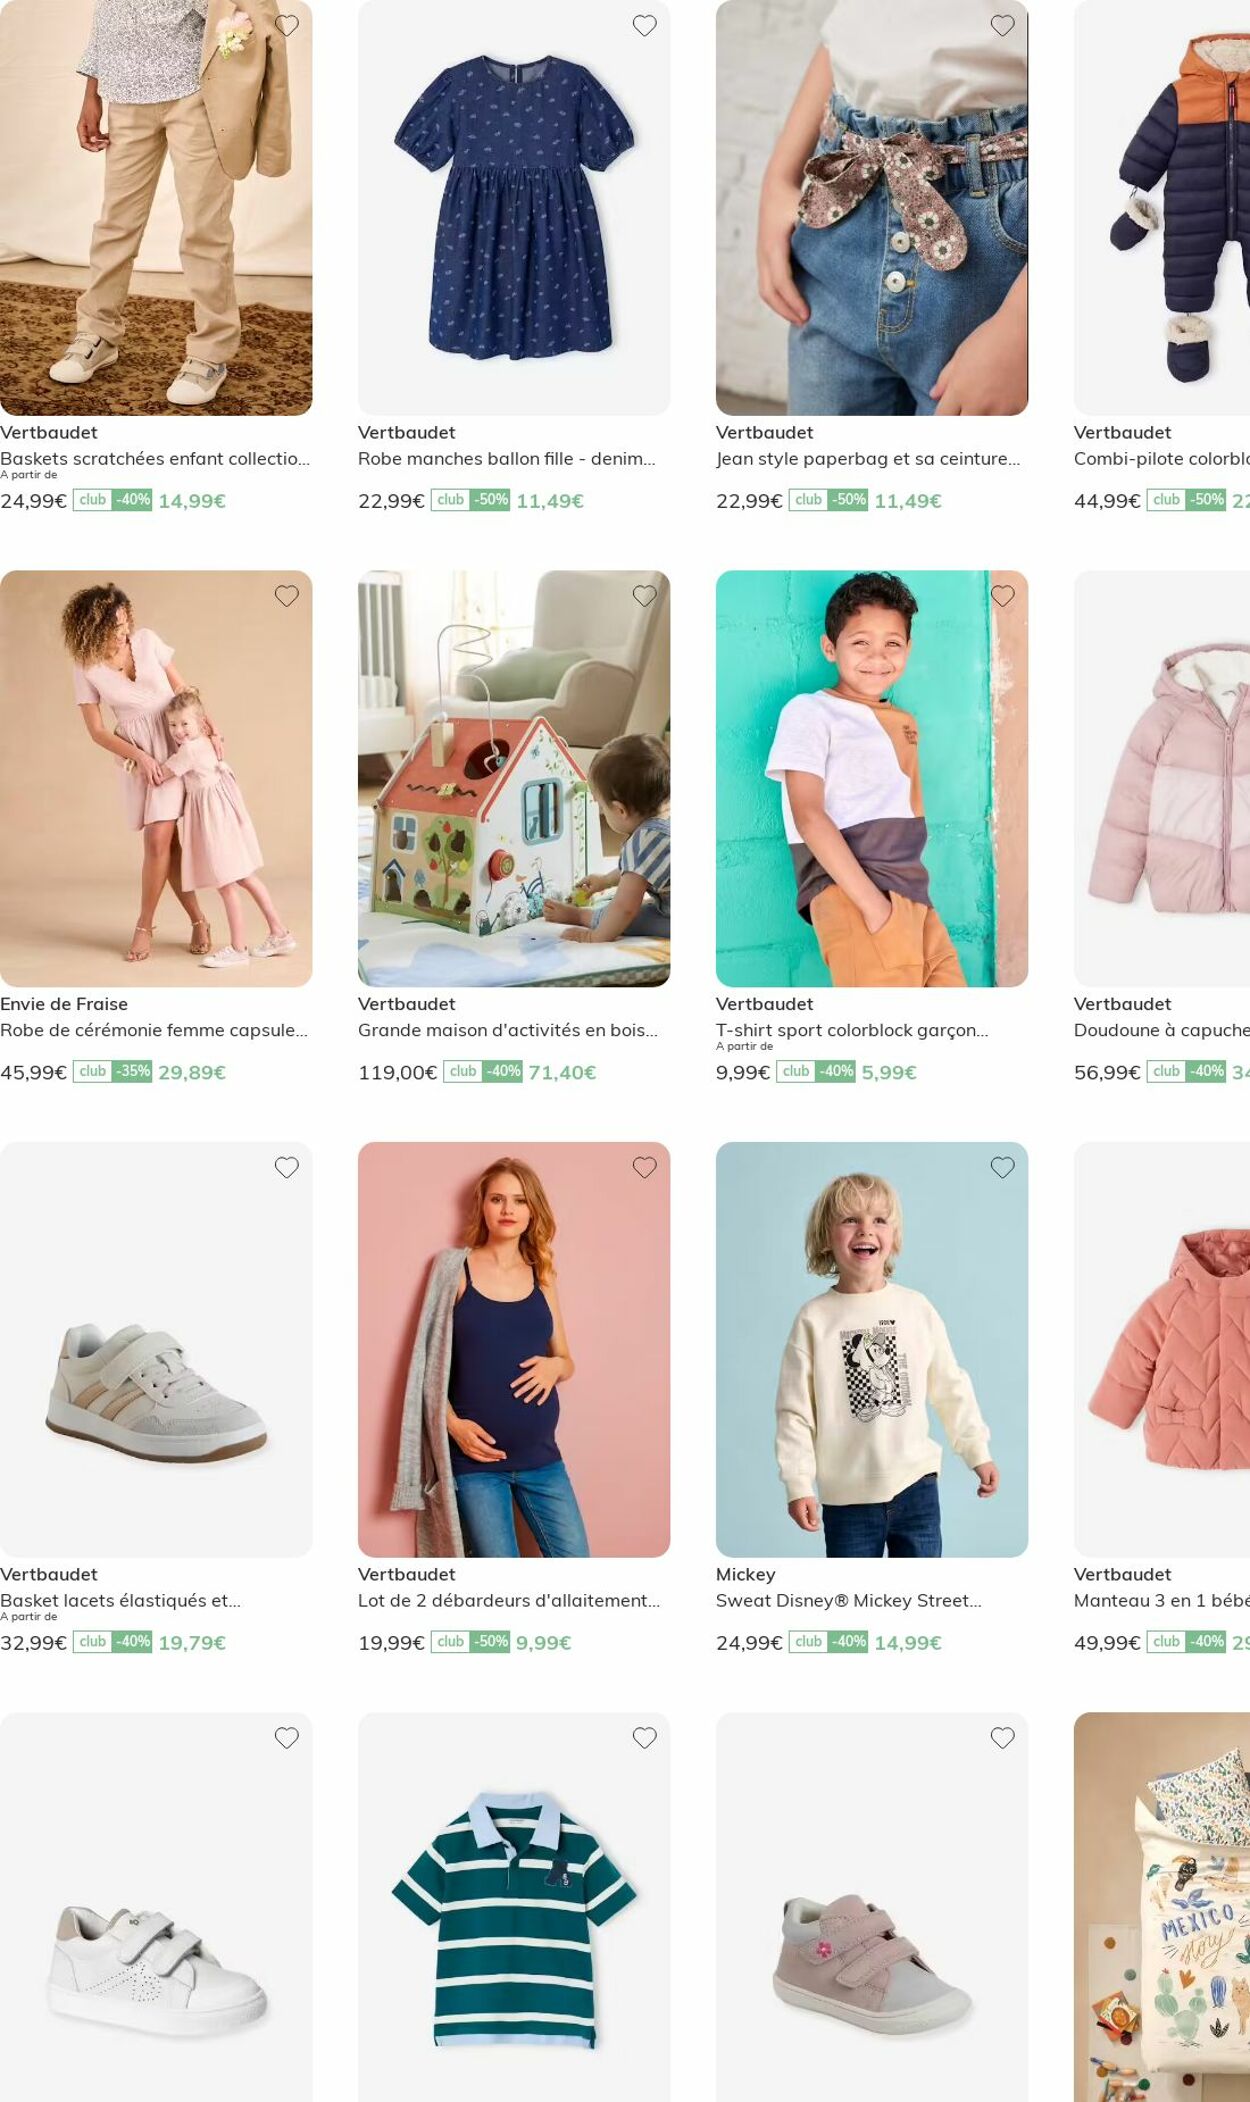Toggle favorite heart on colorblock boy T-shirt

coord(1003,596)
